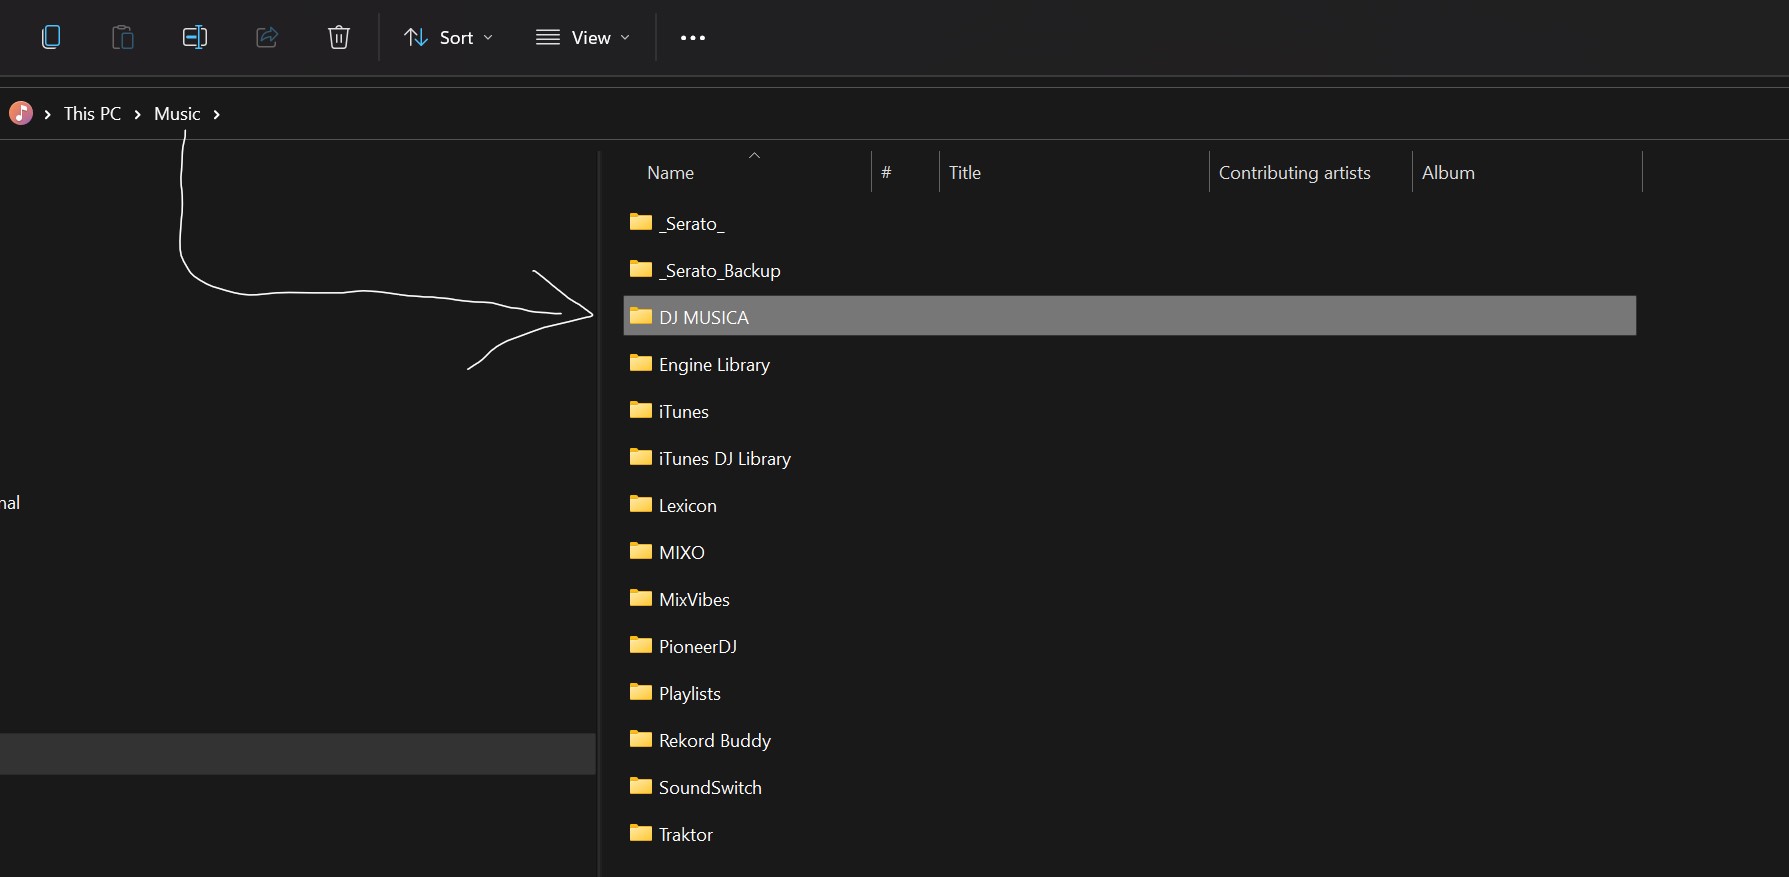Select the Traktor folder icon

[641, 833]
